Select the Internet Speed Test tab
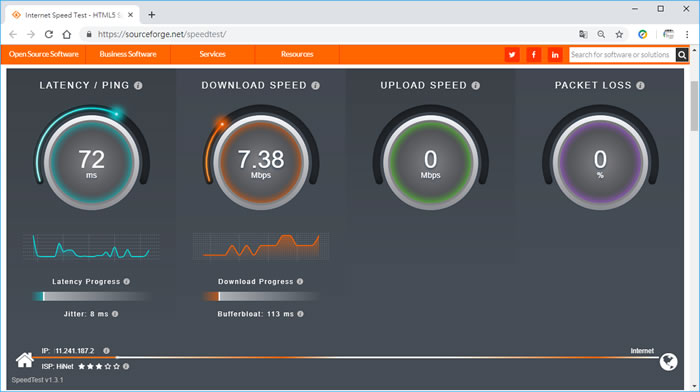The width and height of the screenshot is (700, 392). (x=72, y=15)
